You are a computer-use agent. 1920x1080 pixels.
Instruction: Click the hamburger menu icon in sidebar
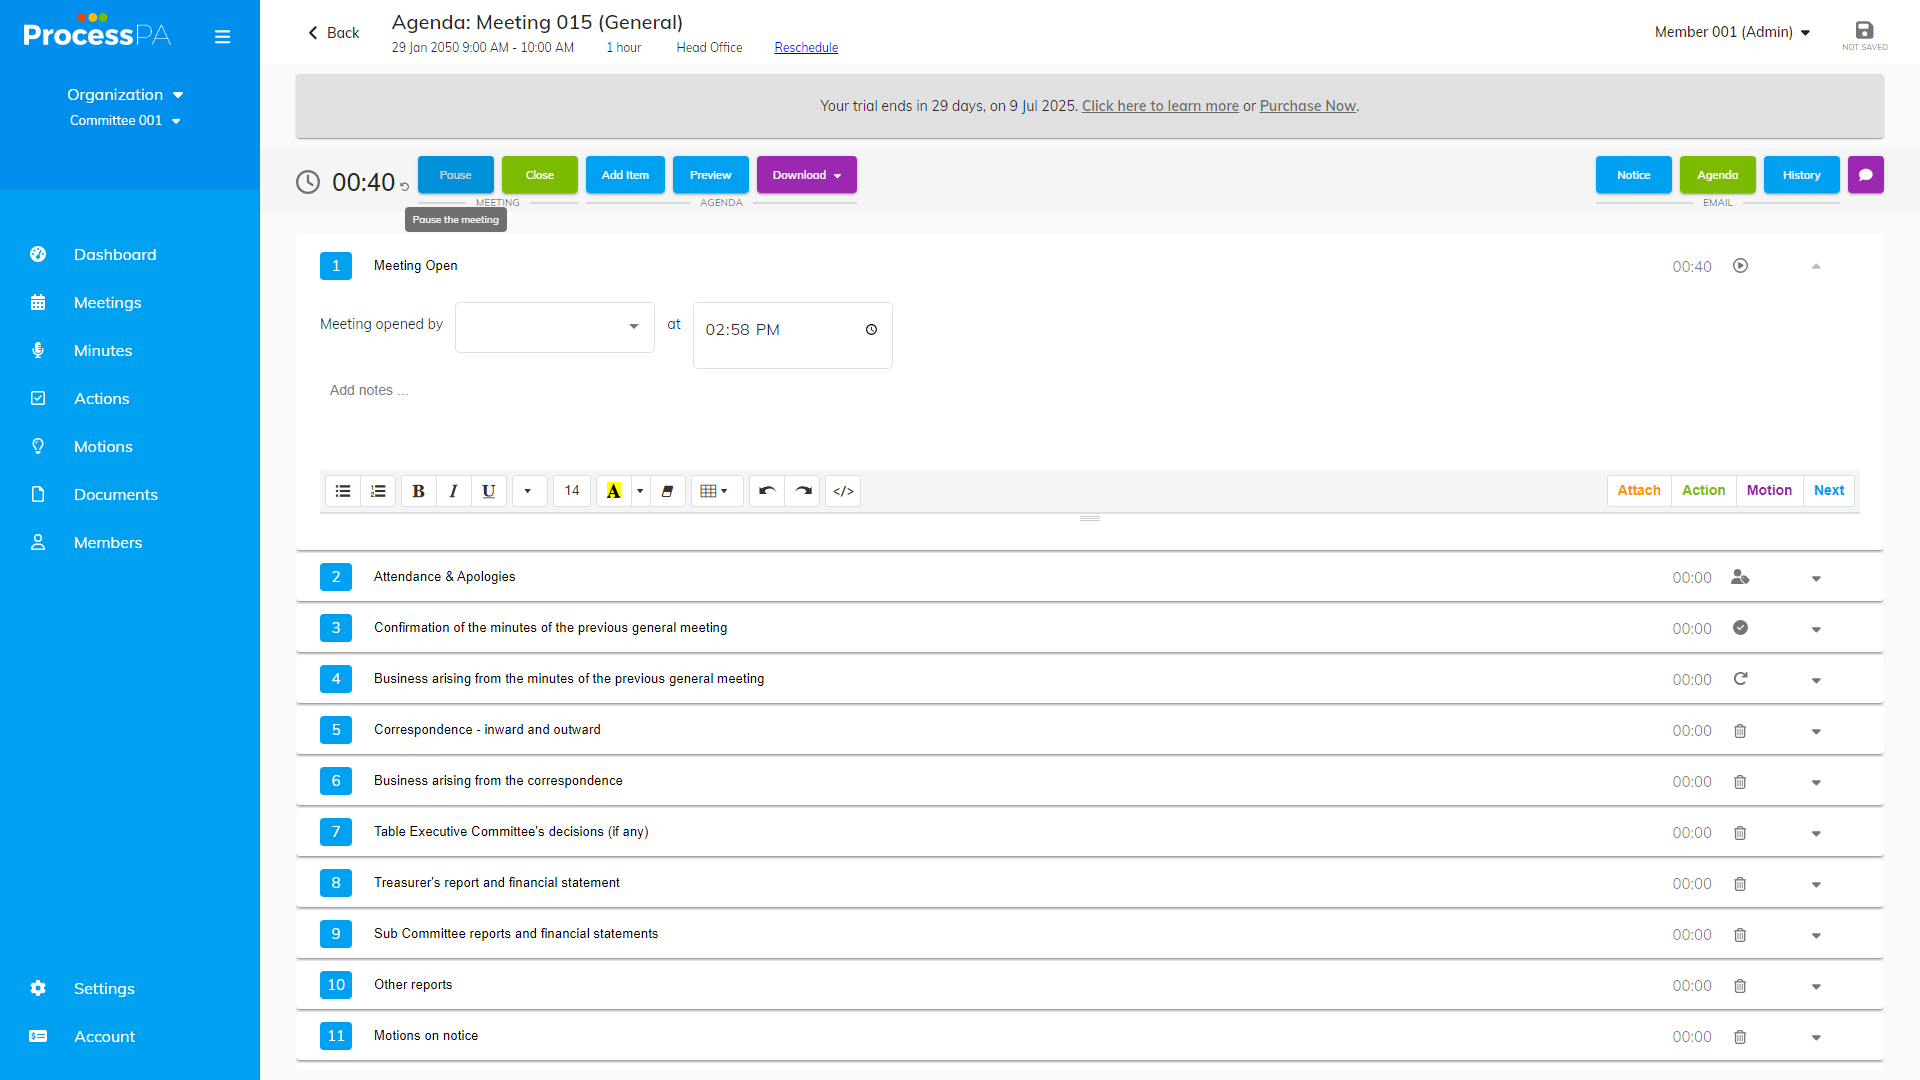(222, 37)
